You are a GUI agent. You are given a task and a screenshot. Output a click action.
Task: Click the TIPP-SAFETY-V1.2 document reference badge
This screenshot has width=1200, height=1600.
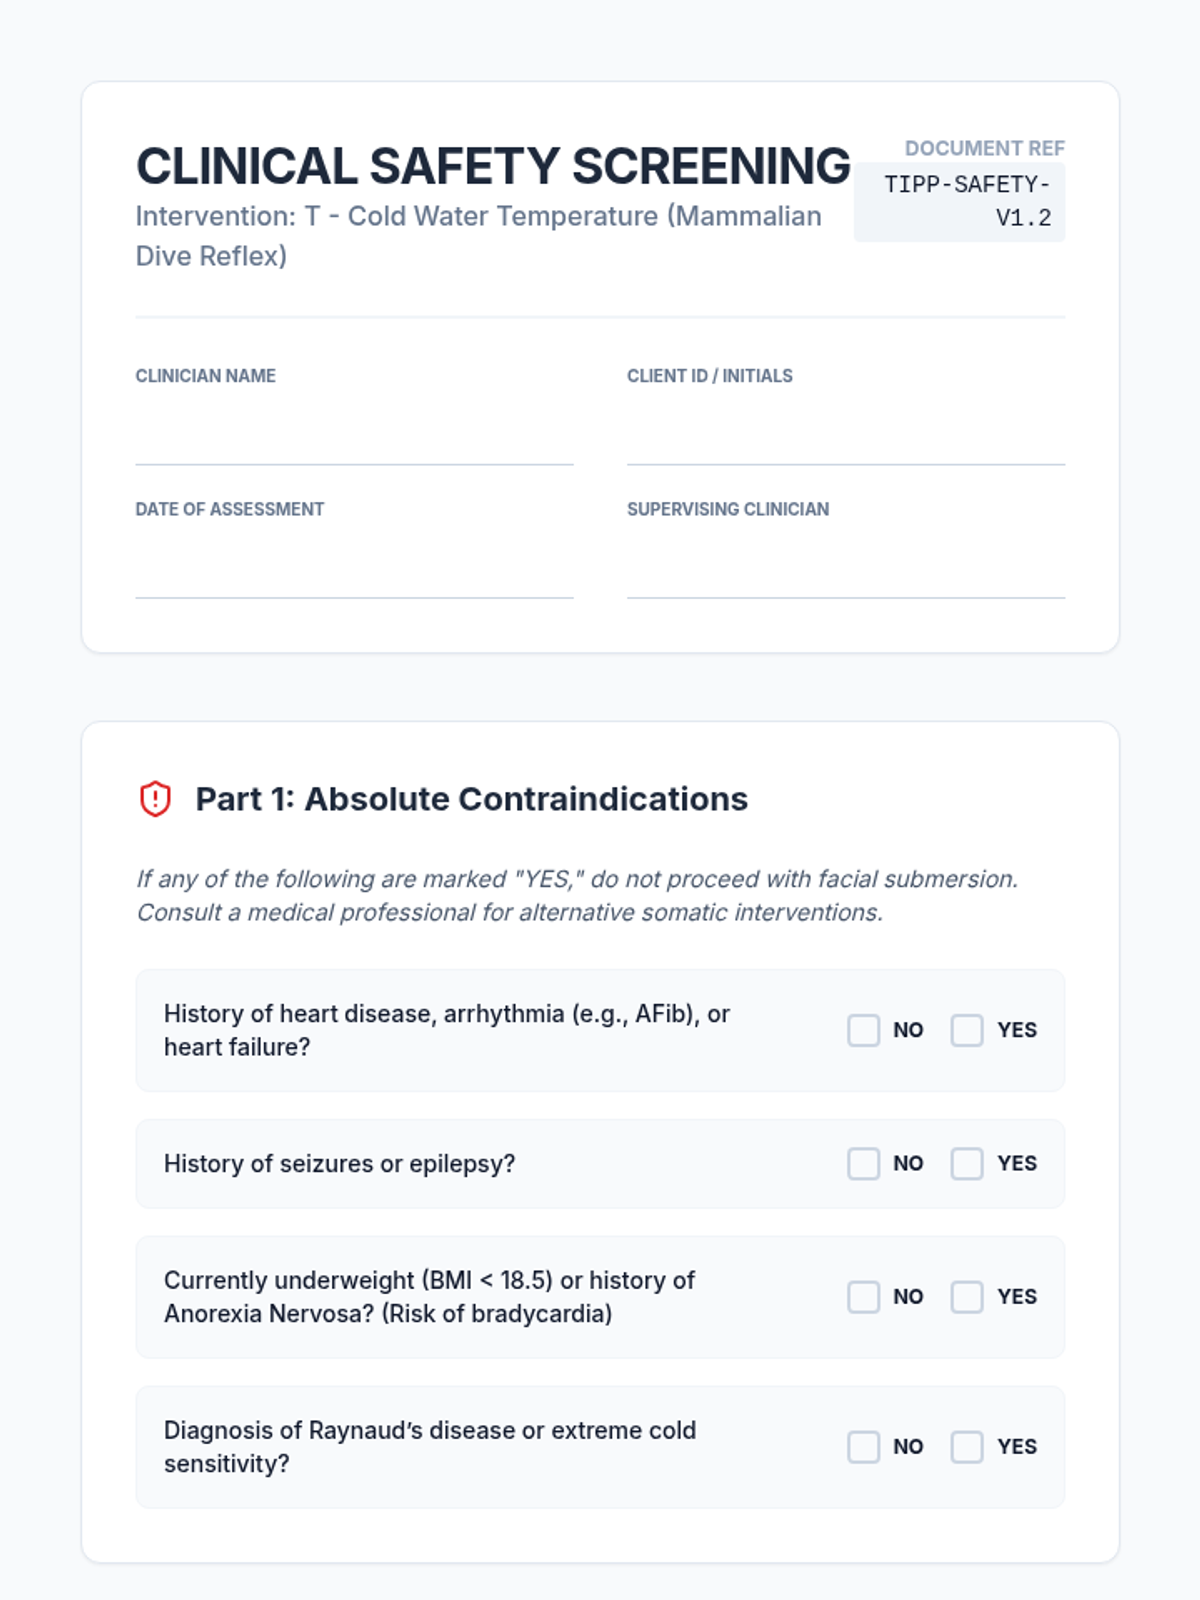pos(960,201)
